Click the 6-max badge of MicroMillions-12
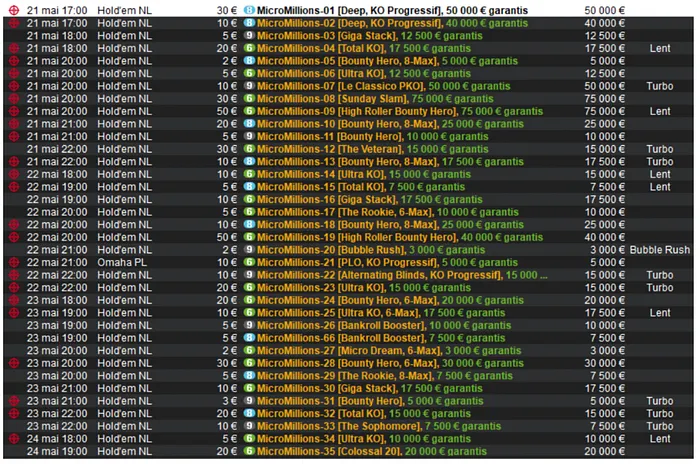The image size is (700, 464). coord(249,149)
